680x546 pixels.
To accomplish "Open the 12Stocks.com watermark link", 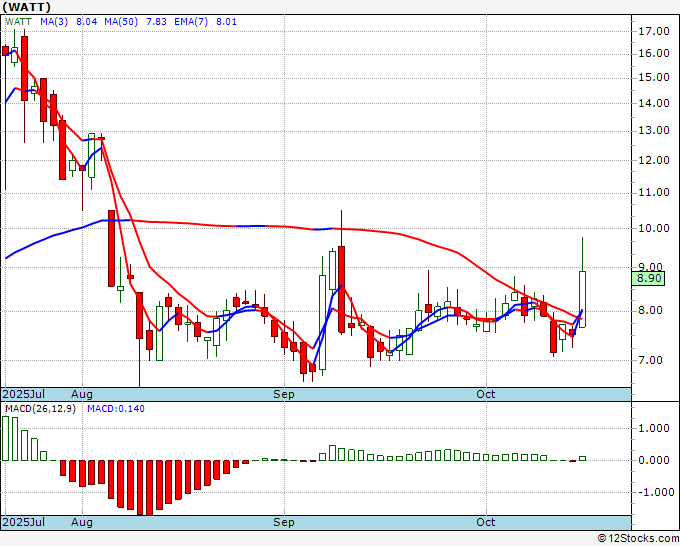I will pyautogui.click(x=637, y=538).
